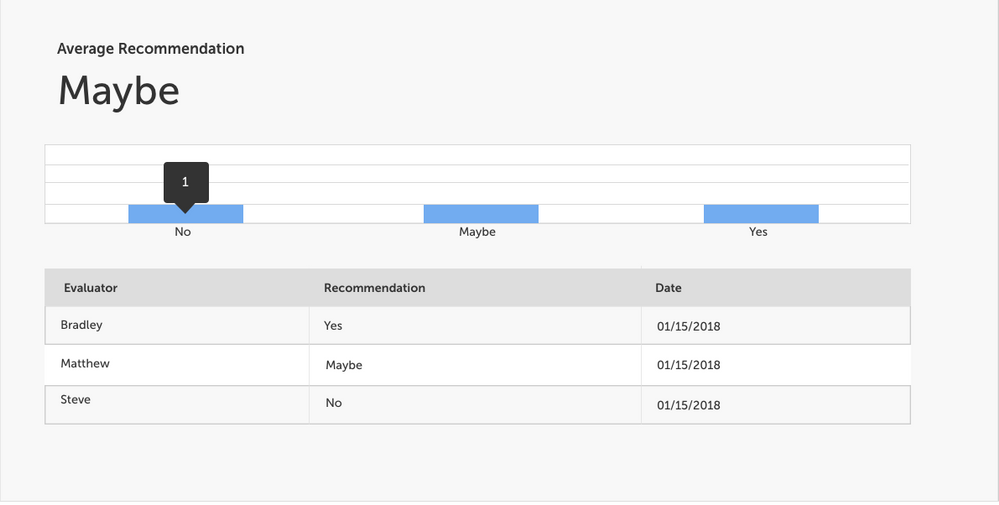Sort by the Recommendation column header

coord(374,288)
